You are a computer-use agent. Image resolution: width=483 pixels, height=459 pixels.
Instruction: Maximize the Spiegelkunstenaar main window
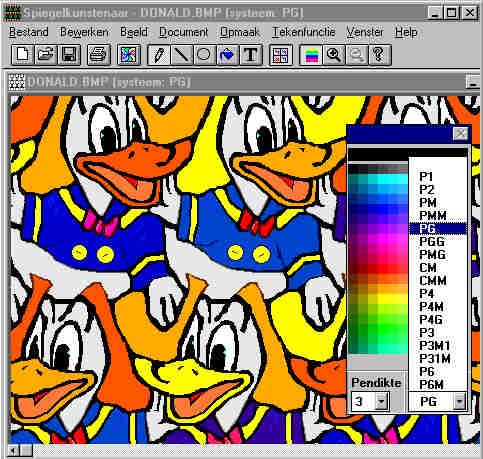tap(451, 13)
